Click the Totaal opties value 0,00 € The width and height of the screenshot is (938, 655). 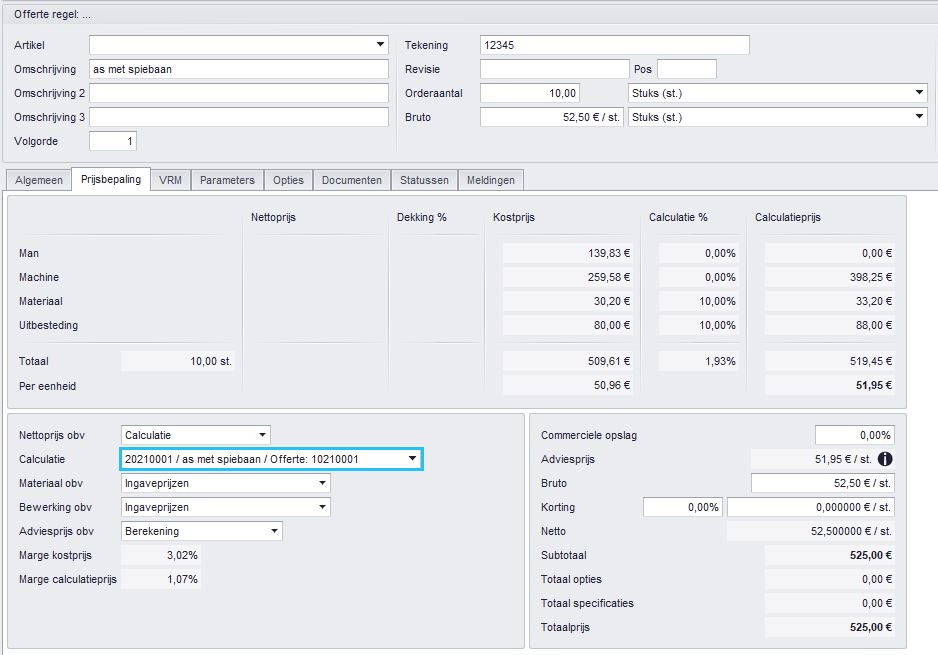(x=830, y=578)
